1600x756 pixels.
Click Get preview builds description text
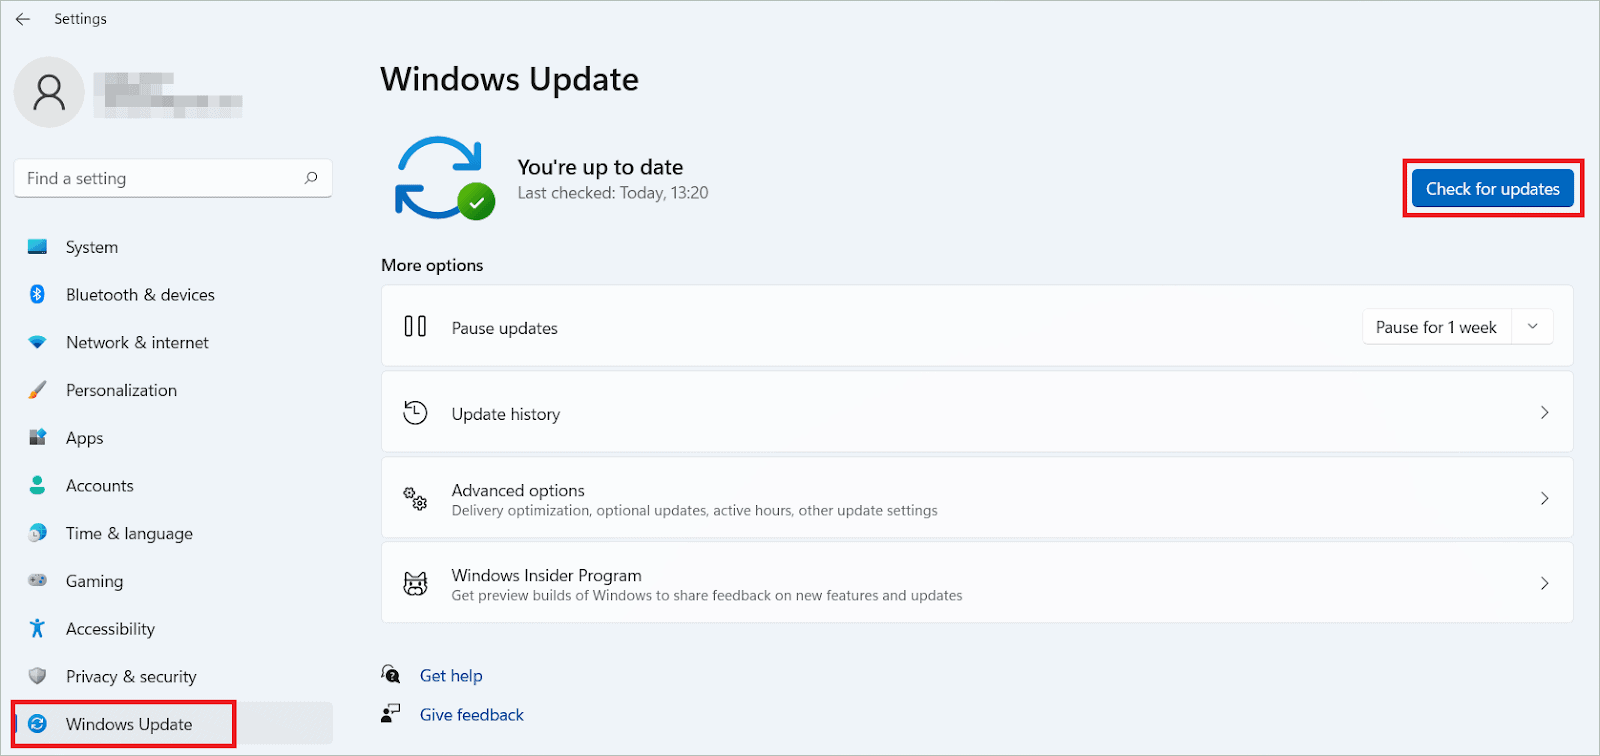pyautogui.click(x=707, y=596)
